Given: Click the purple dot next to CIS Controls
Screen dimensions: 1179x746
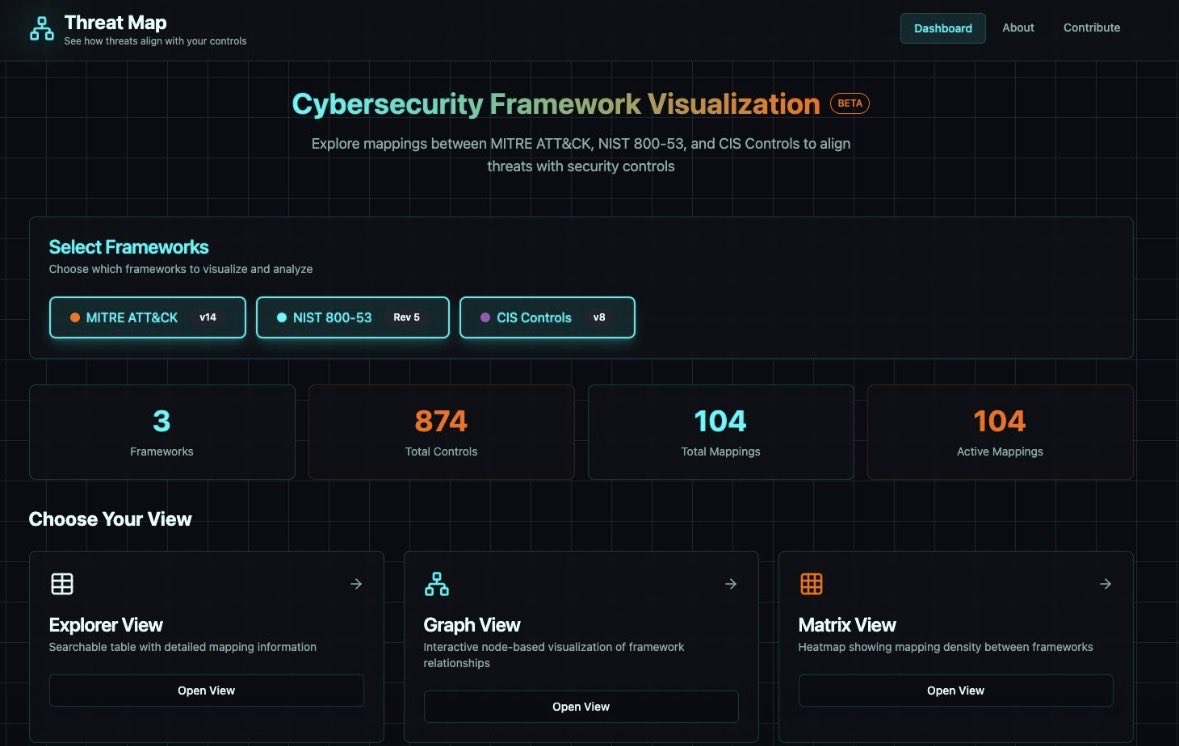Looking at the screenshot, I should (485, 317).
